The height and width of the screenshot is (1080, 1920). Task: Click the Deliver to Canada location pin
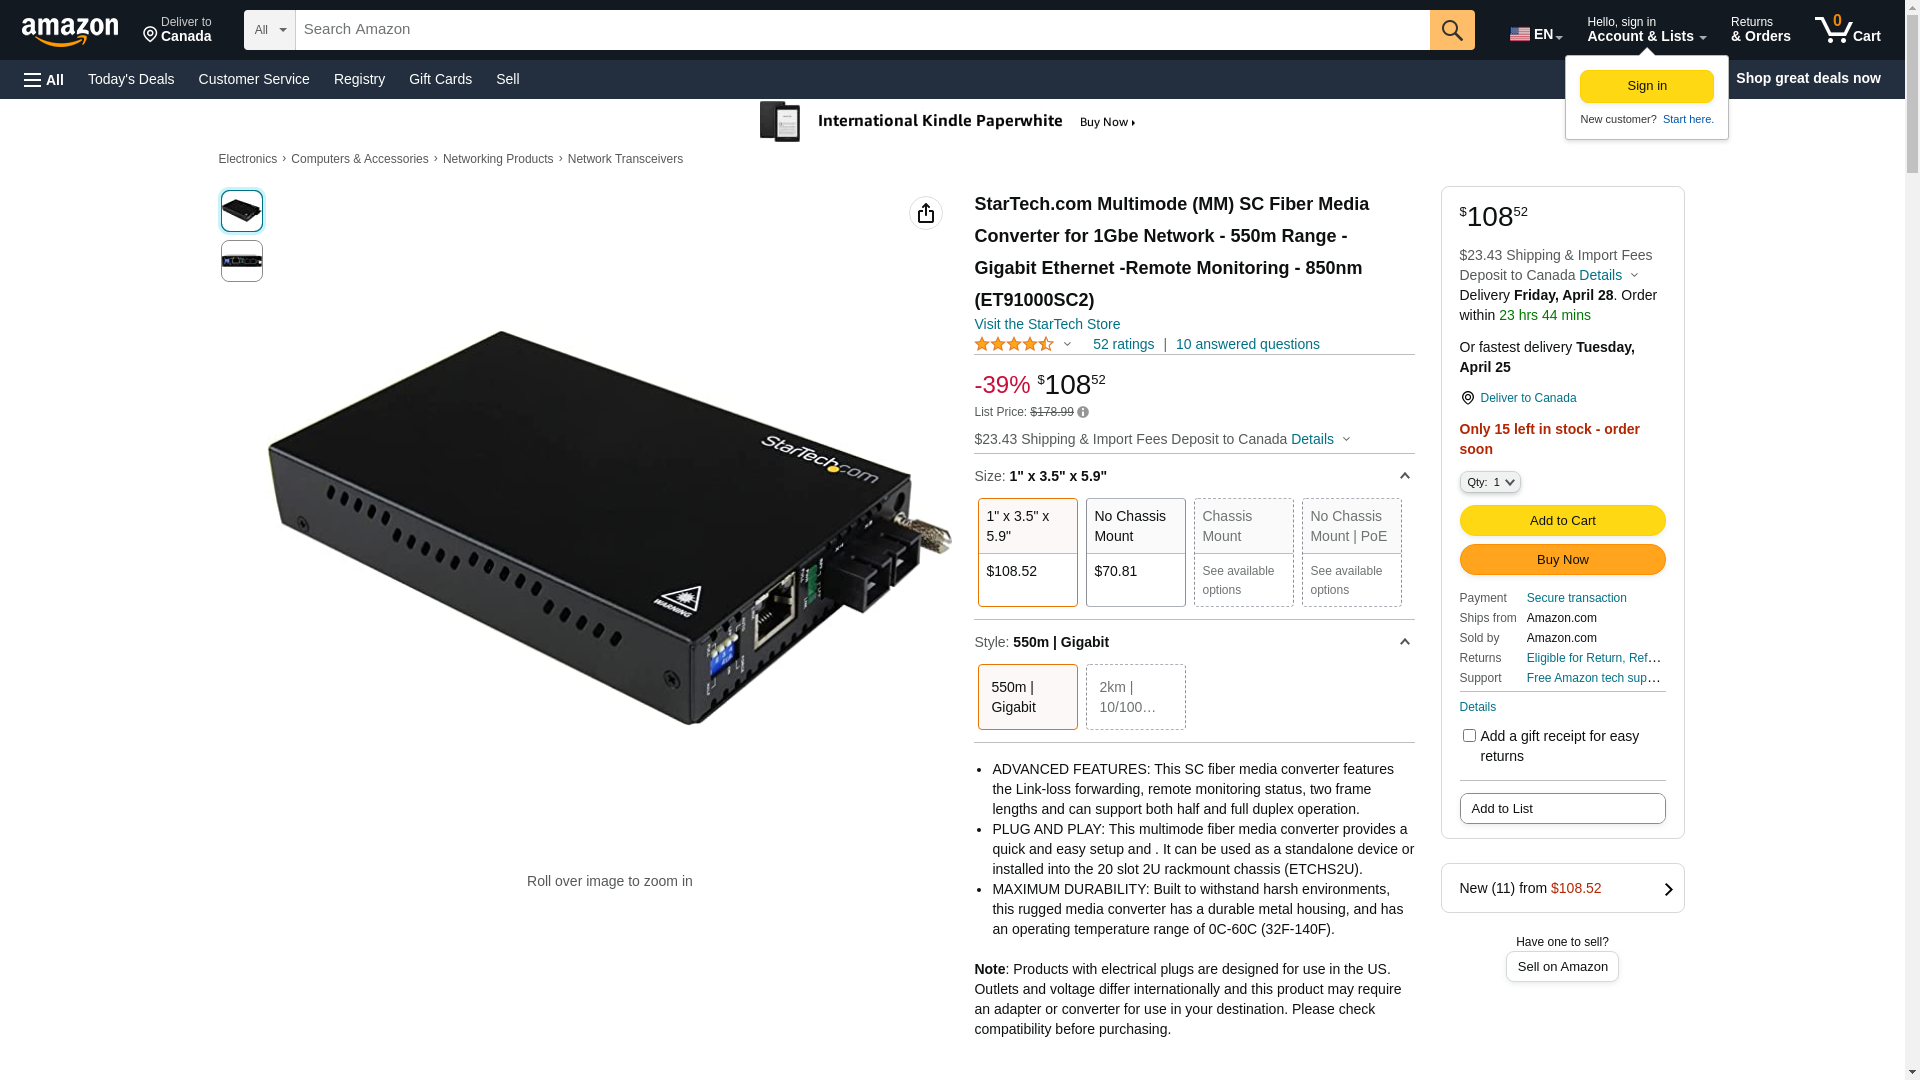(x=1467, y=398)
